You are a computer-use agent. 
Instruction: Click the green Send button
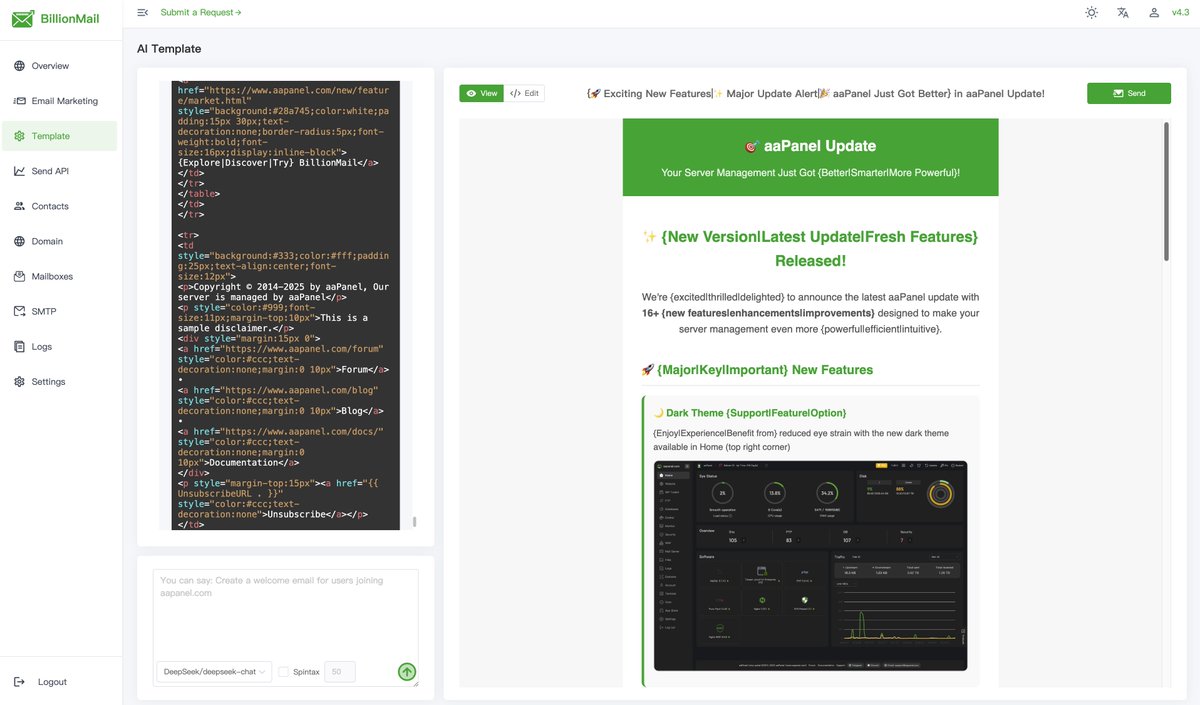pyautogui.click(x=1129, y=93)
